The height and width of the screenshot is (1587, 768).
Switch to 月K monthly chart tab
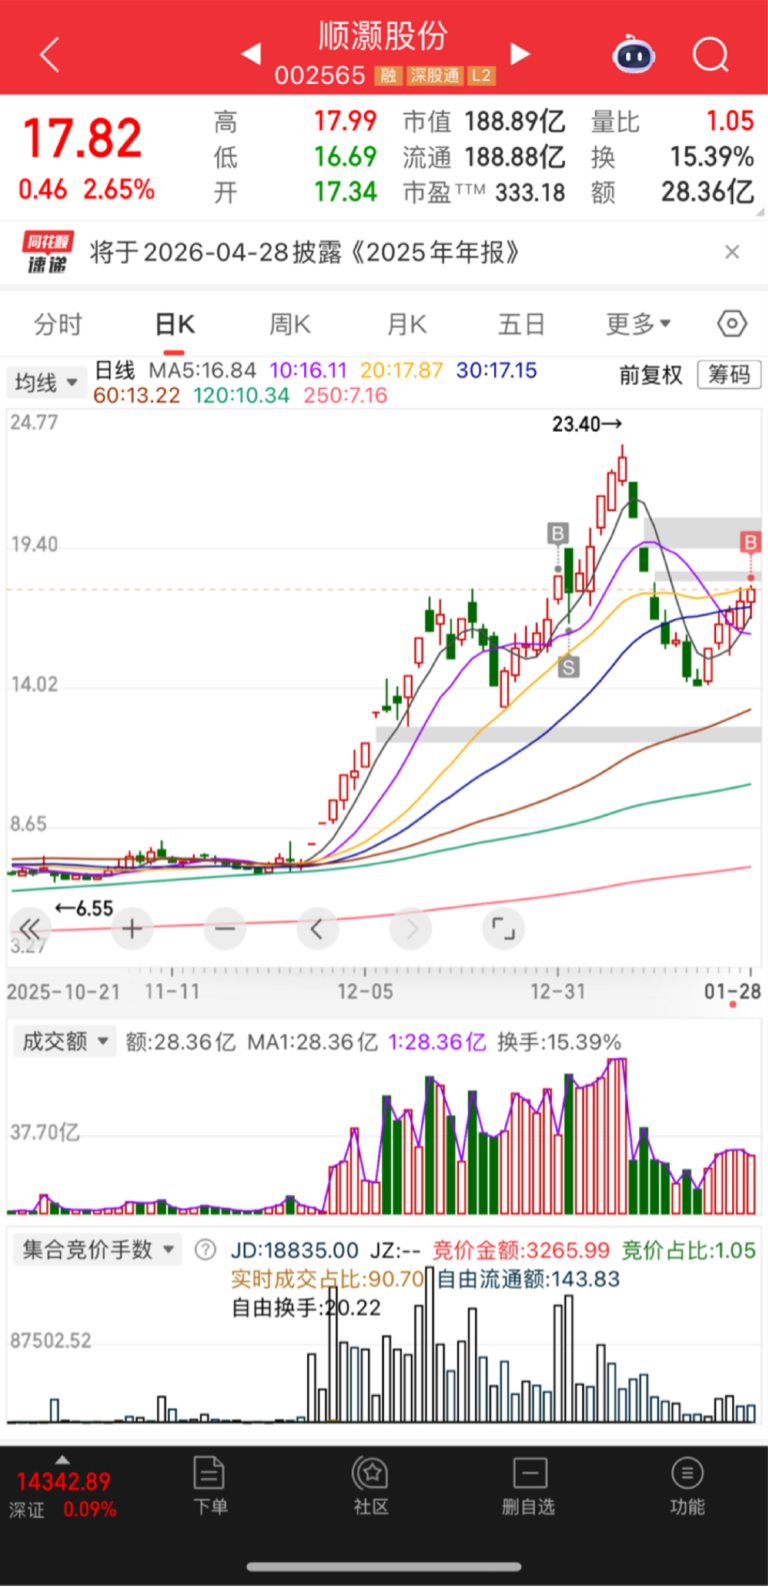pyautogui.click(x=406, y=324)
